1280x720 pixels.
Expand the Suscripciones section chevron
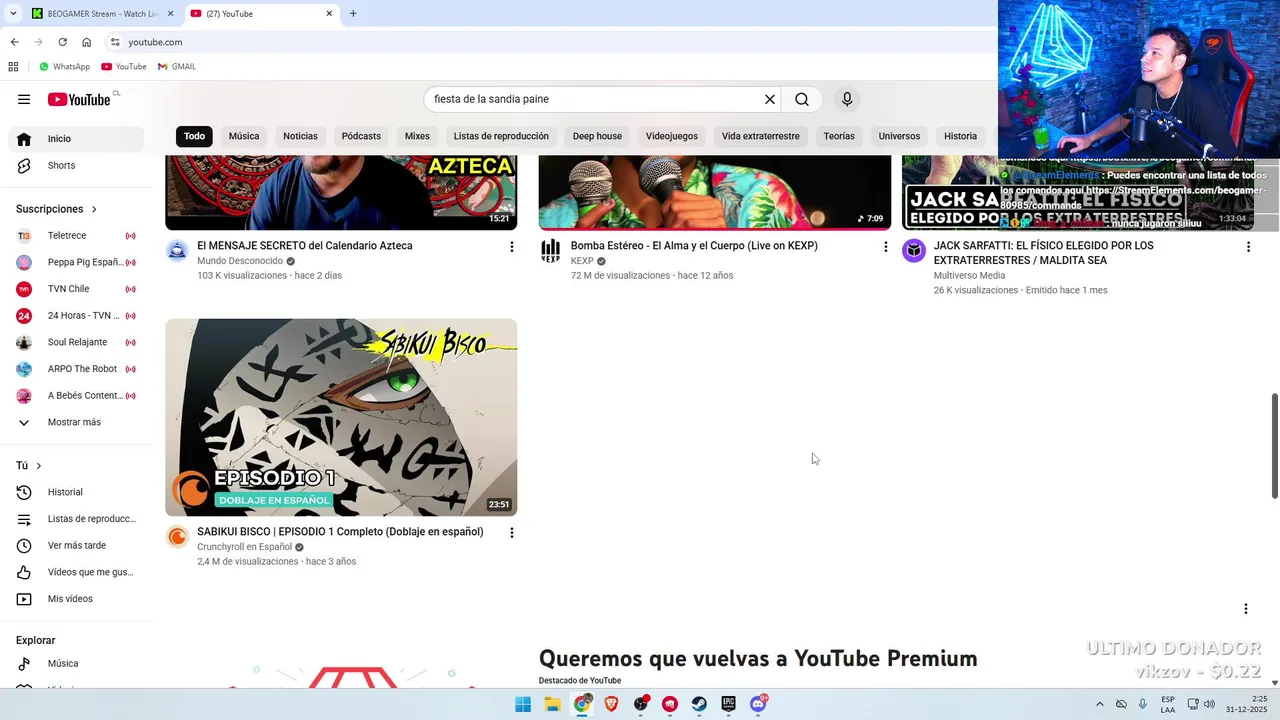coord(94,209)
